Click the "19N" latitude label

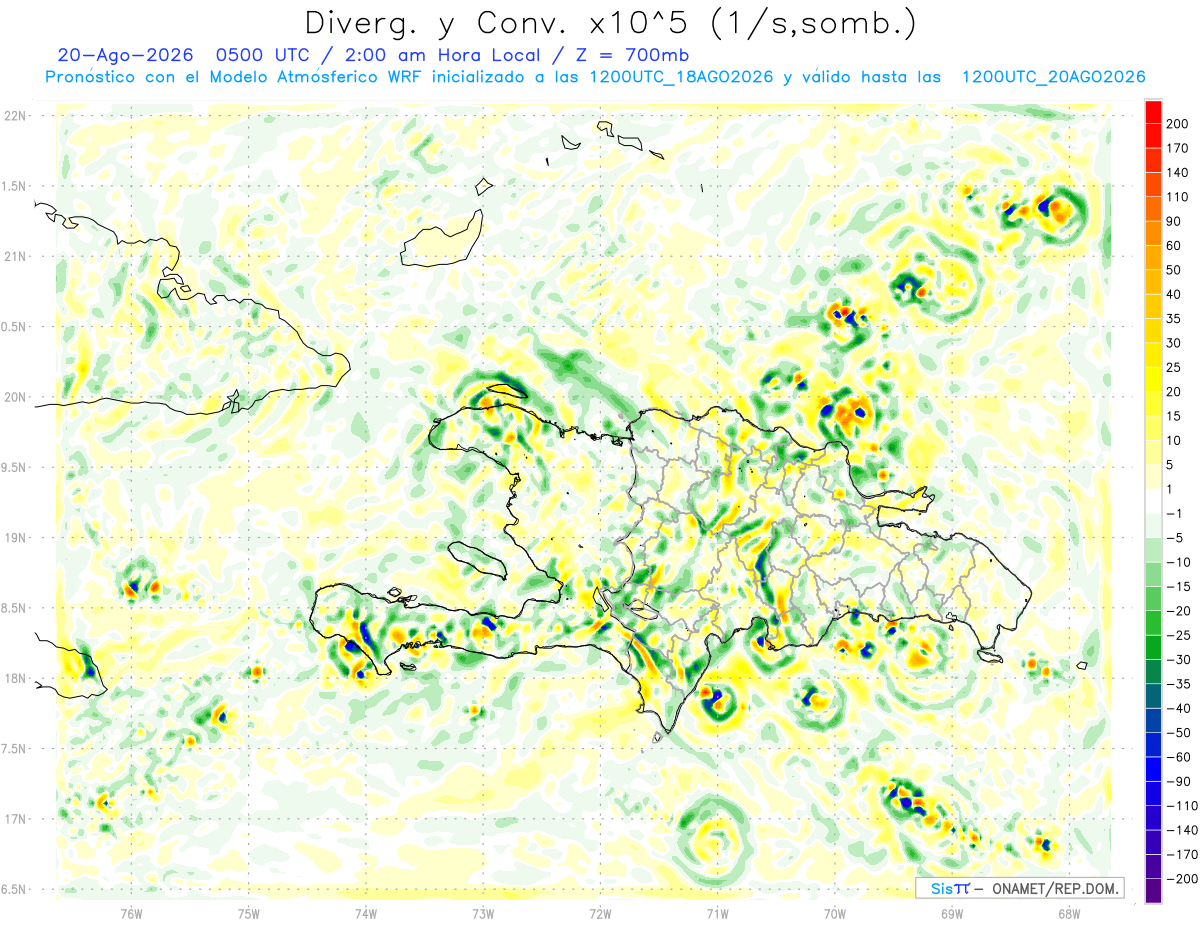[x=16, y=538]
